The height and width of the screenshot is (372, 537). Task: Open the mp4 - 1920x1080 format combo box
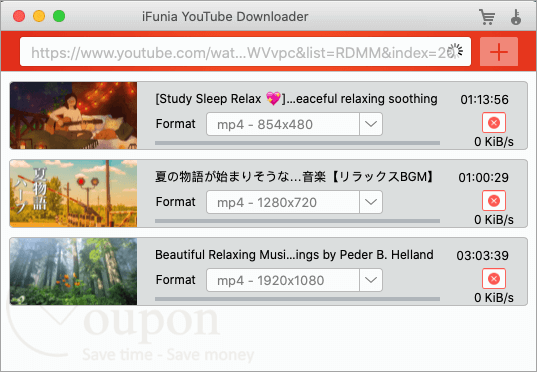(294, 280)
